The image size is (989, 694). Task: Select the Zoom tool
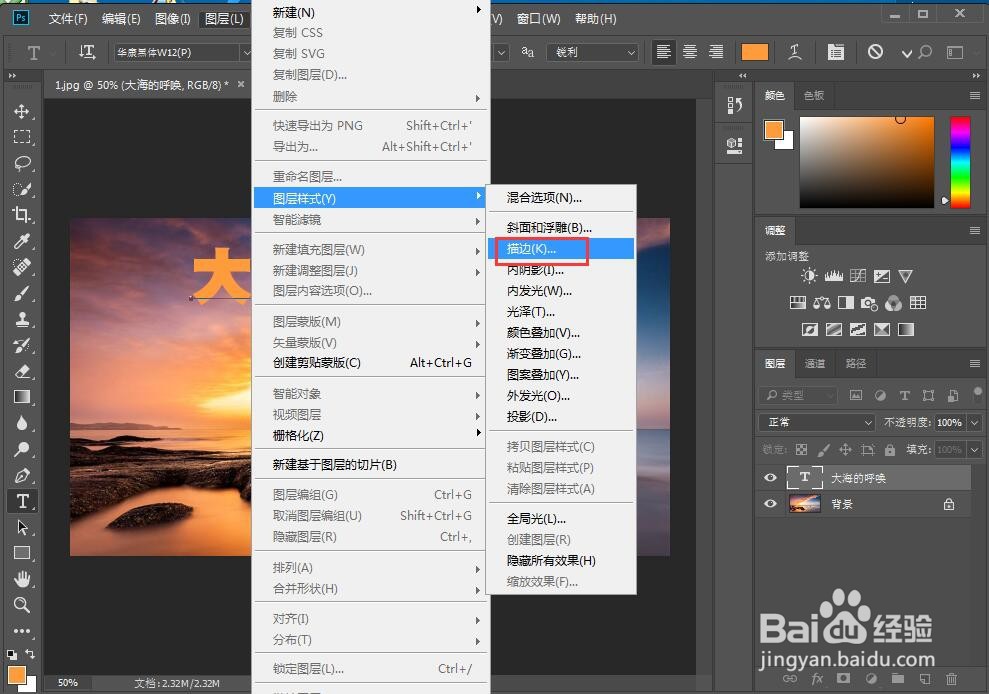(x=23, y=605)
